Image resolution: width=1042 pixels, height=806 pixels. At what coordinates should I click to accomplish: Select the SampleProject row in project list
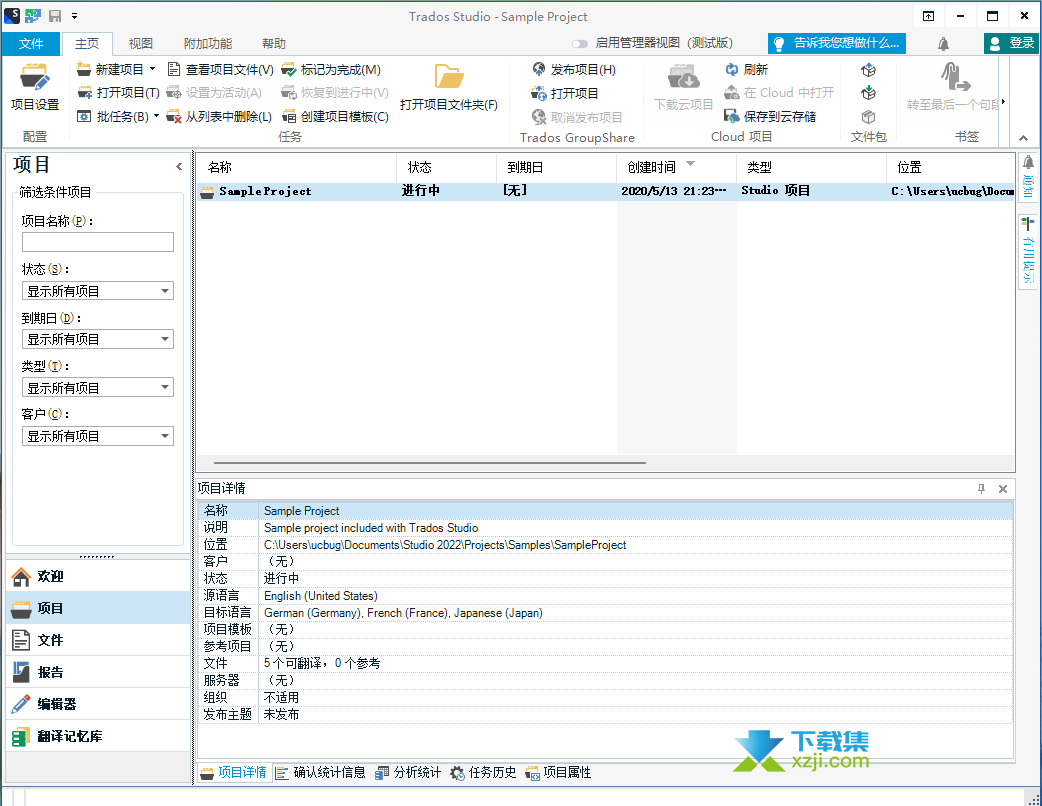click(x=605, y=191)
